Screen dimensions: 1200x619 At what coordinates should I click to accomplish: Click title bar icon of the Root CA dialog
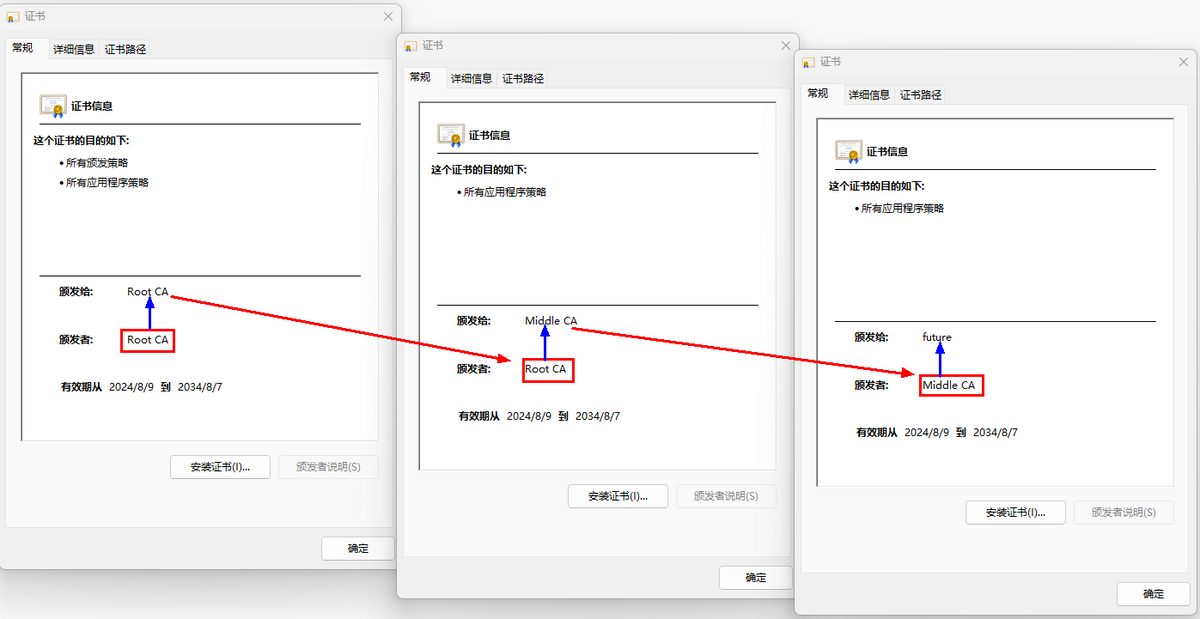click(x=13, y=17)
